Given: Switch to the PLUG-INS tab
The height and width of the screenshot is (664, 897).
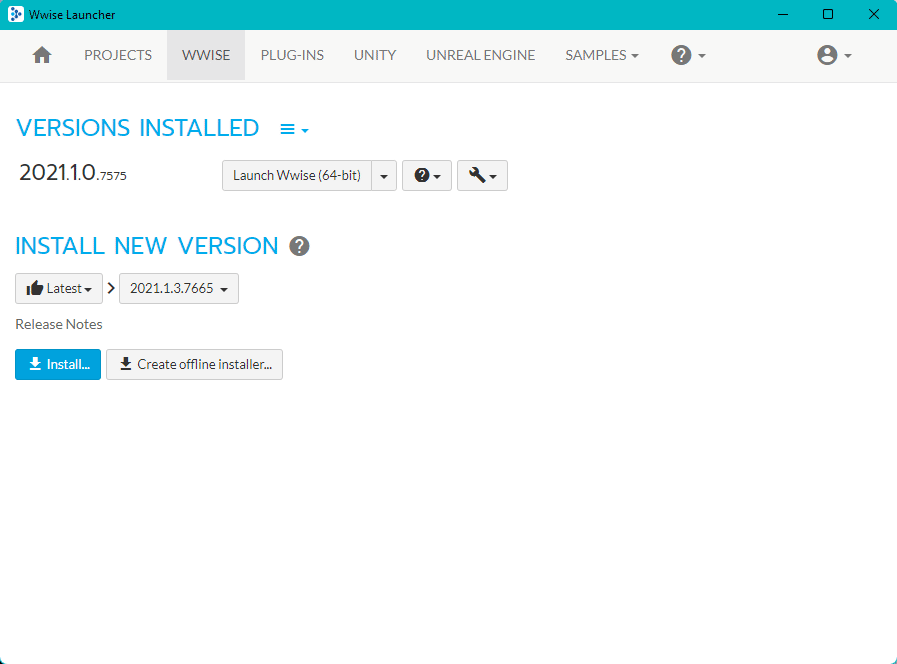Looking at the screenshot, I should pos(292,55).
